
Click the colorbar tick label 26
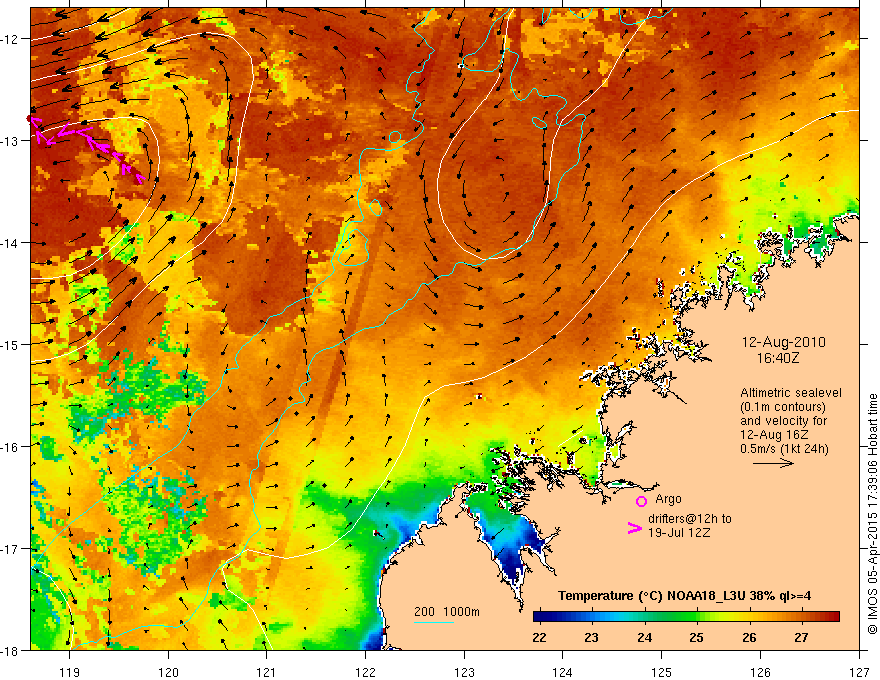749,637
